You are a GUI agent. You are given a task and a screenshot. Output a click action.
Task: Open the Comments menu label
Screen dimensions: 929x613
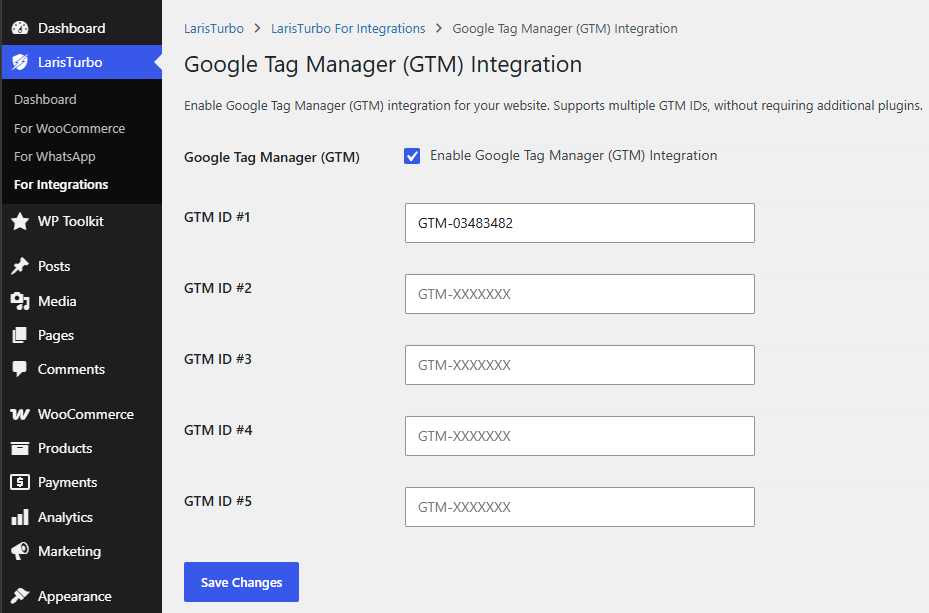(71, 369)
